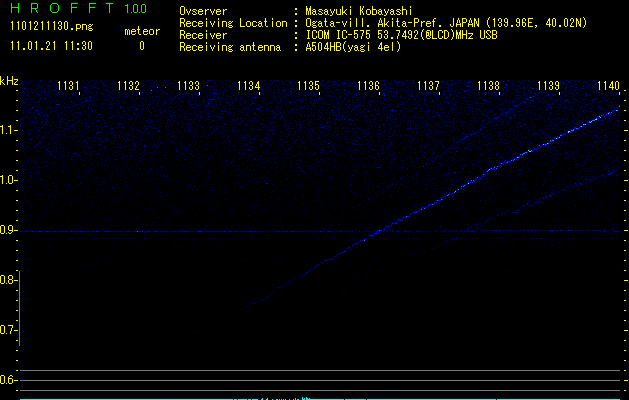Click the 1135 time marker
Viewport: 629px width, 400px height.
[308, 86]
